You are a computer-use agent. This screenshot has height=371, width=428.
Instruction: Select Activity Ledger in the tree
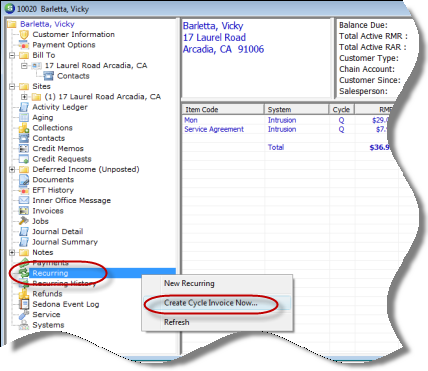click(60, 107)
